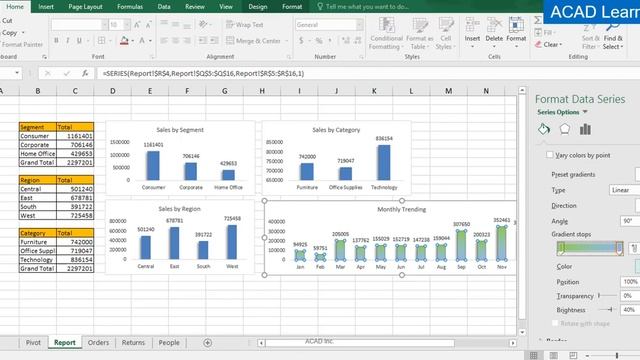
Task: Open the Fill & Line paint bucket tab
Action: point(544,129)
